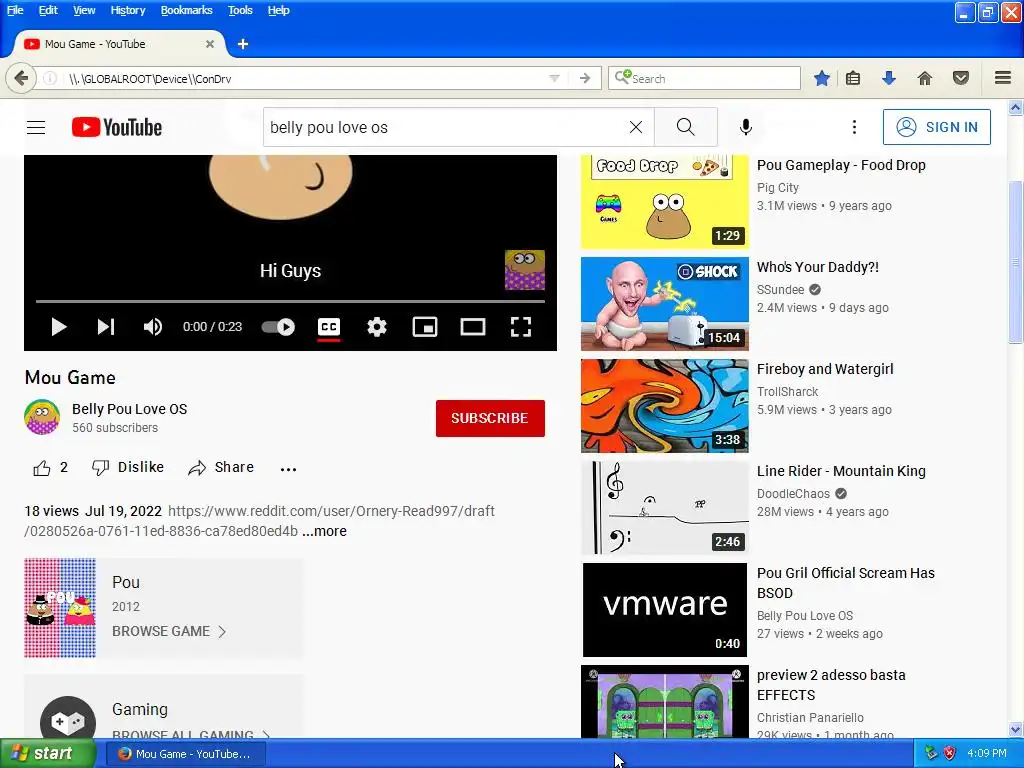Focus the Firefox Search box
The width and height of the screenshot is (1024, 768).
click(704, 78)
